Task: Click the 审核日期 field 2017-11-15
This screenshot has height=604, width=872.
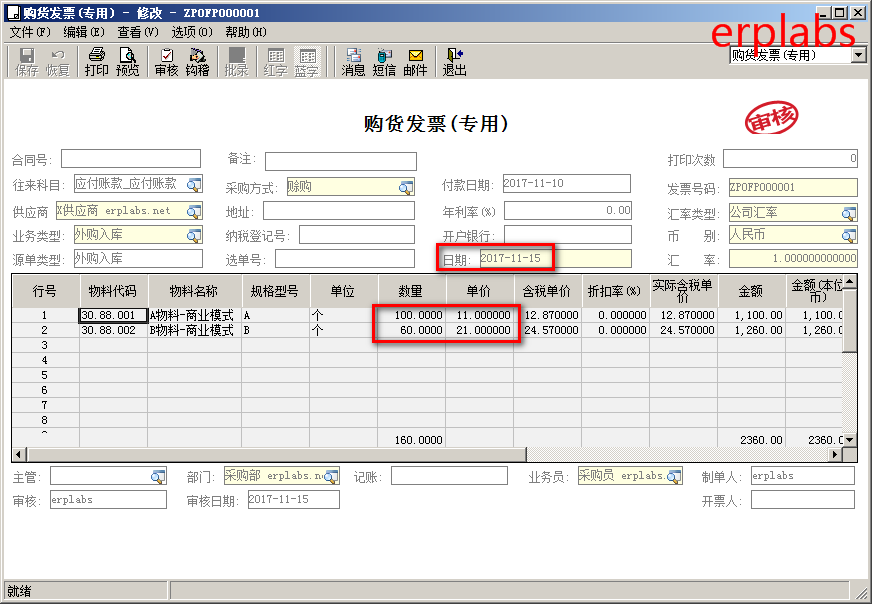Action: 294,499
